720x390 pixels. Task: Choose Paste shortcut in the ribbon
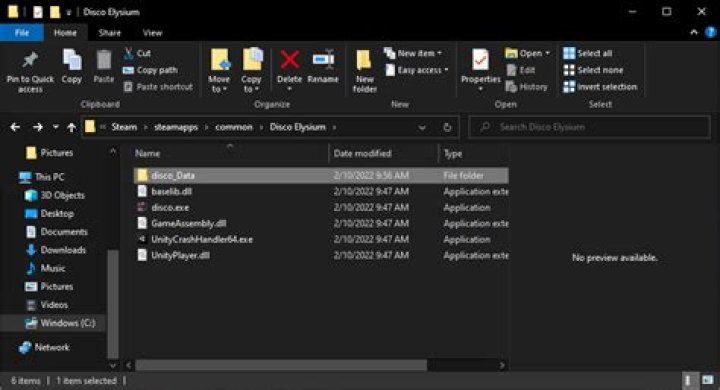(158, 87)
